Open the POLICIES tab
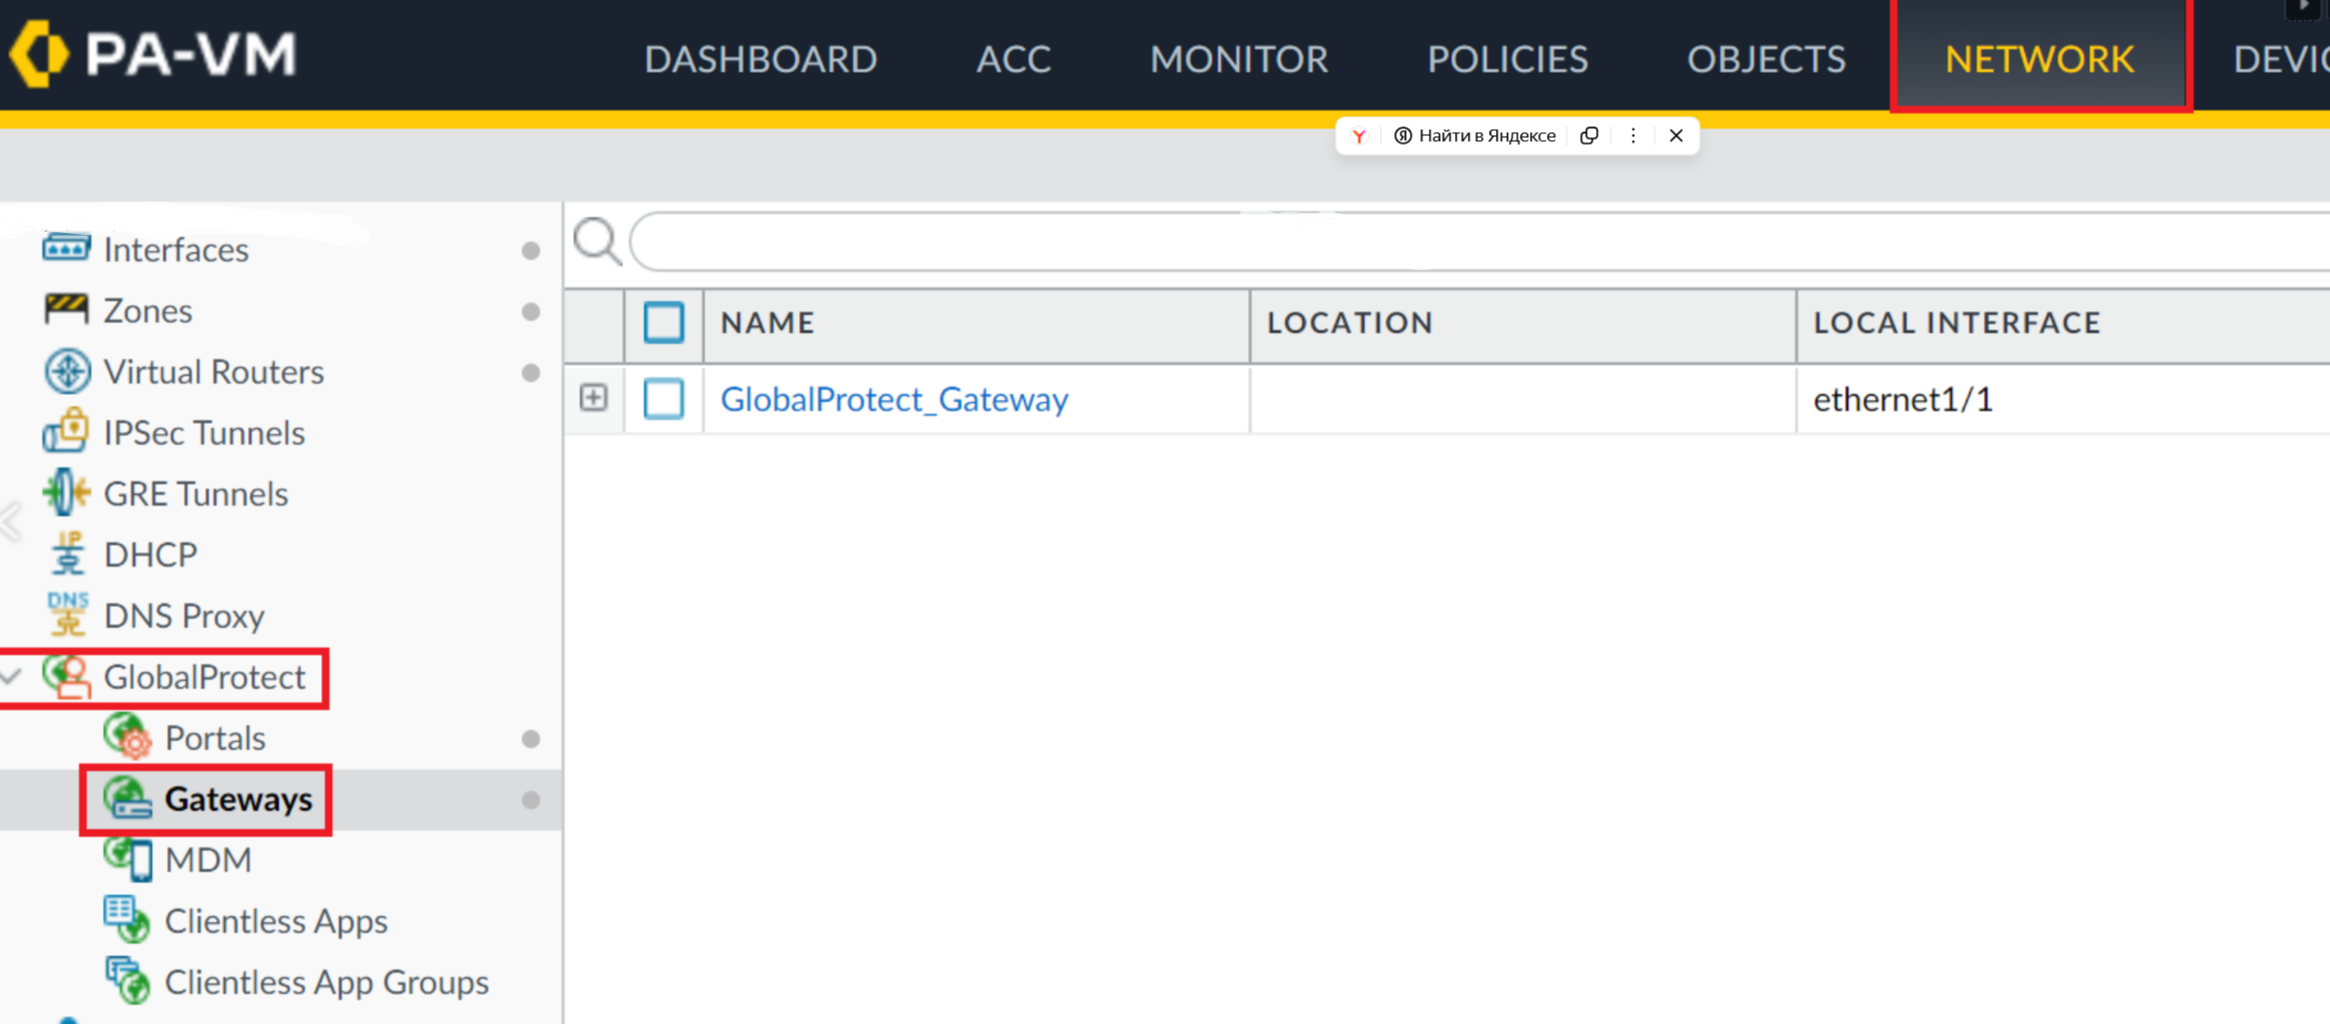Image resolution: width=2330 pixels, height=1024 pixels. pyautogui.click(x=1508, y=59)
